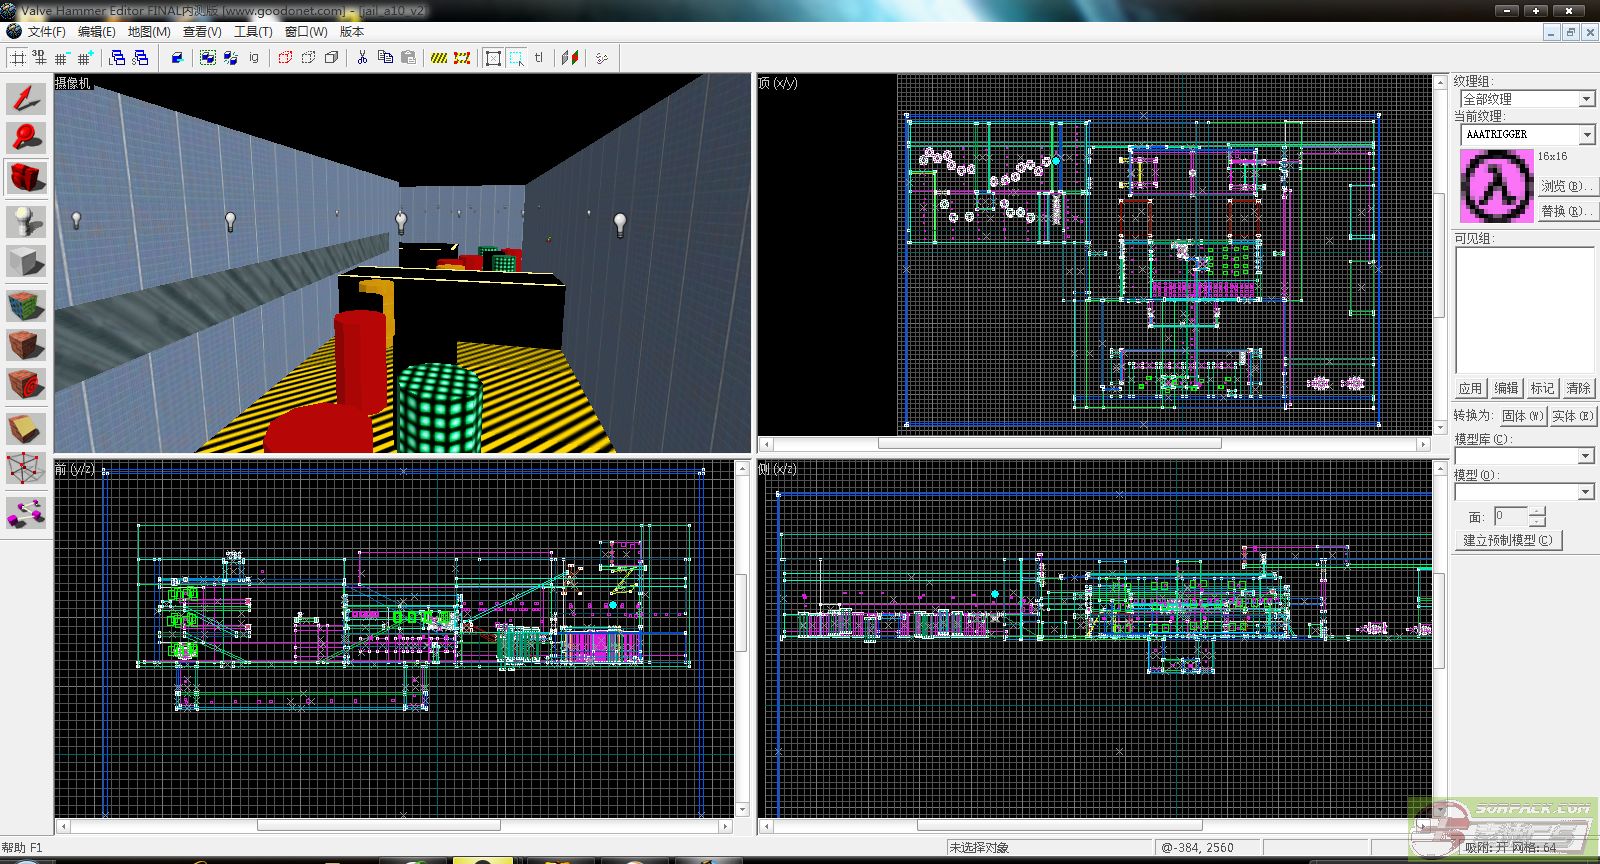Expand the texture group dropdown
1600x864 pixels.
pos(1586,99)
